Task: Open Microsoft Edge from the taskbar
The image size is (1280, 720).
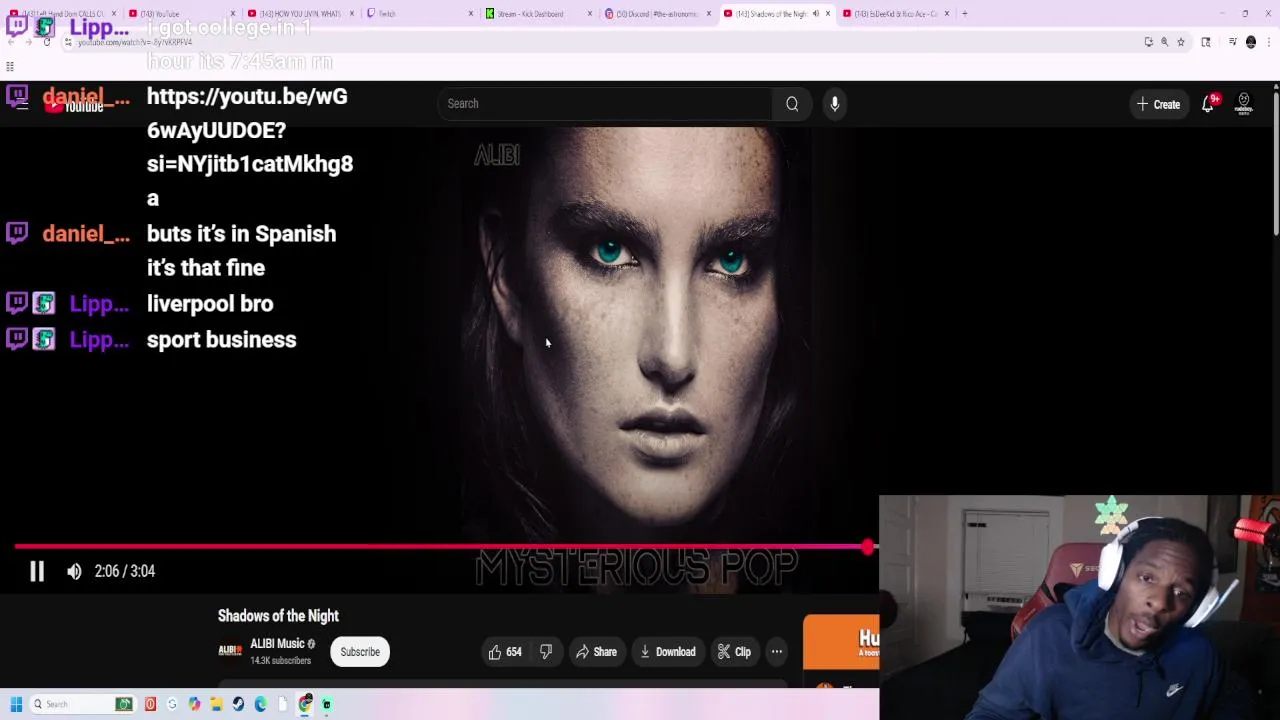Action: (260, 704)
